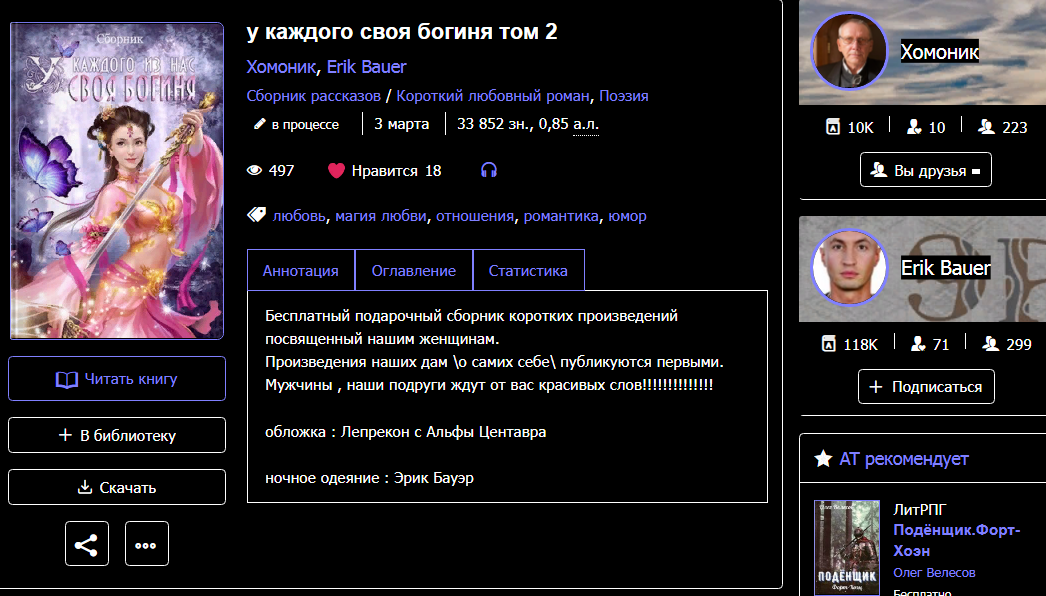Open genre link 'Поэзия'
This screenshot has width=1046, height=596.
[x=624, y=96]
